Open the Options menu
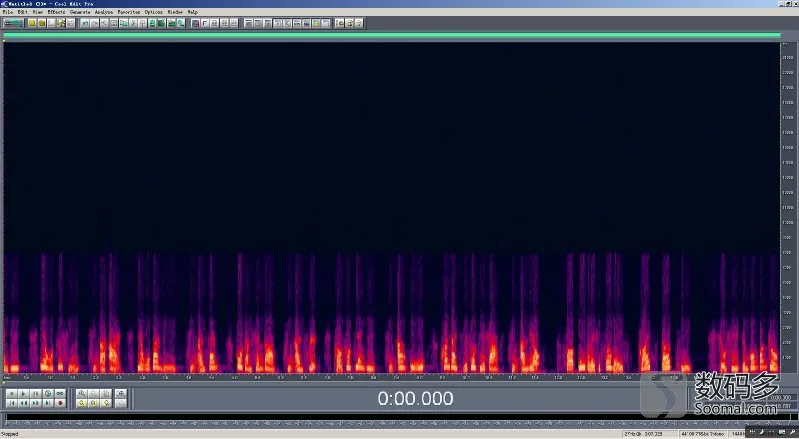 153,12
